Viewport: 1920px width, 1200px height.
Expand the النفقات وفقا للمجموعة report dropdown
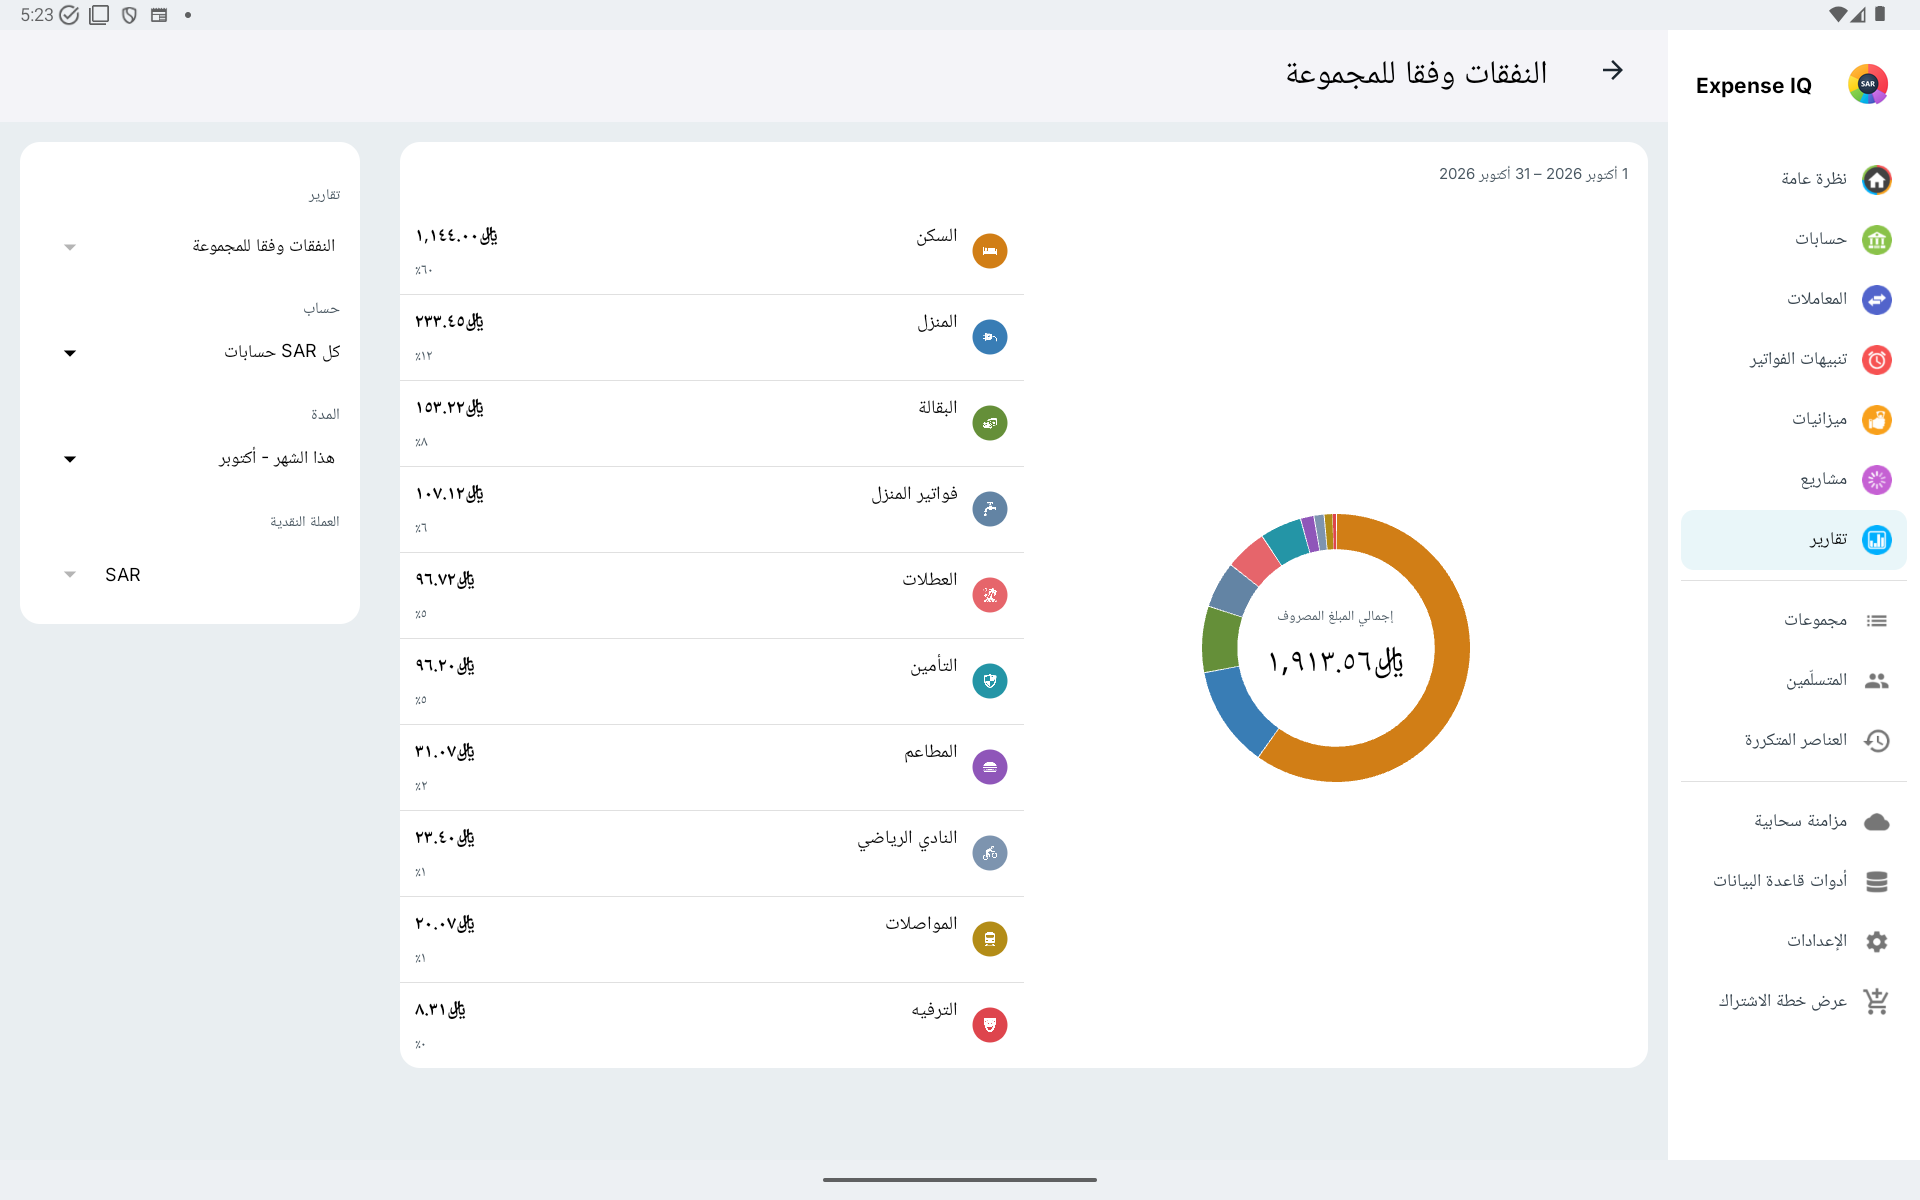tap(200, 246)
